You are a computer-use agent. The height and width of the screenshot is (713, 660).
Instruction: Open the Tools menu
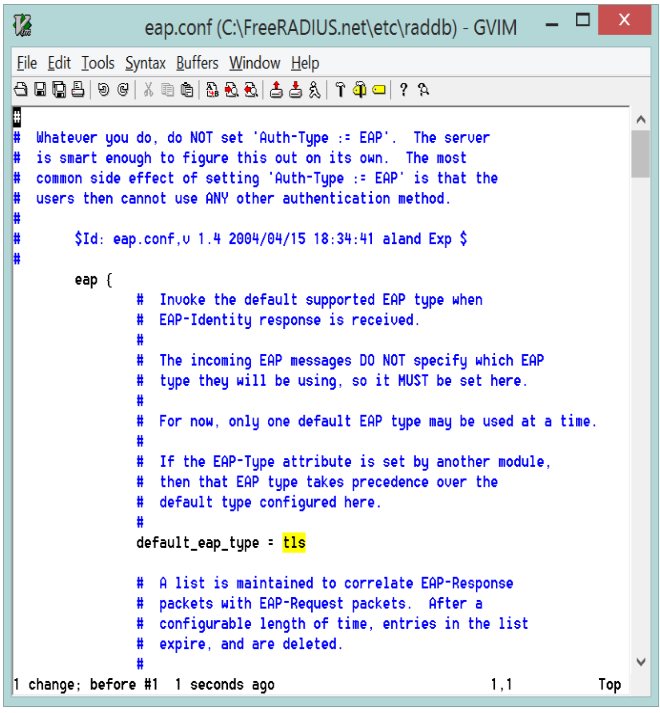[x=98, y=63]
